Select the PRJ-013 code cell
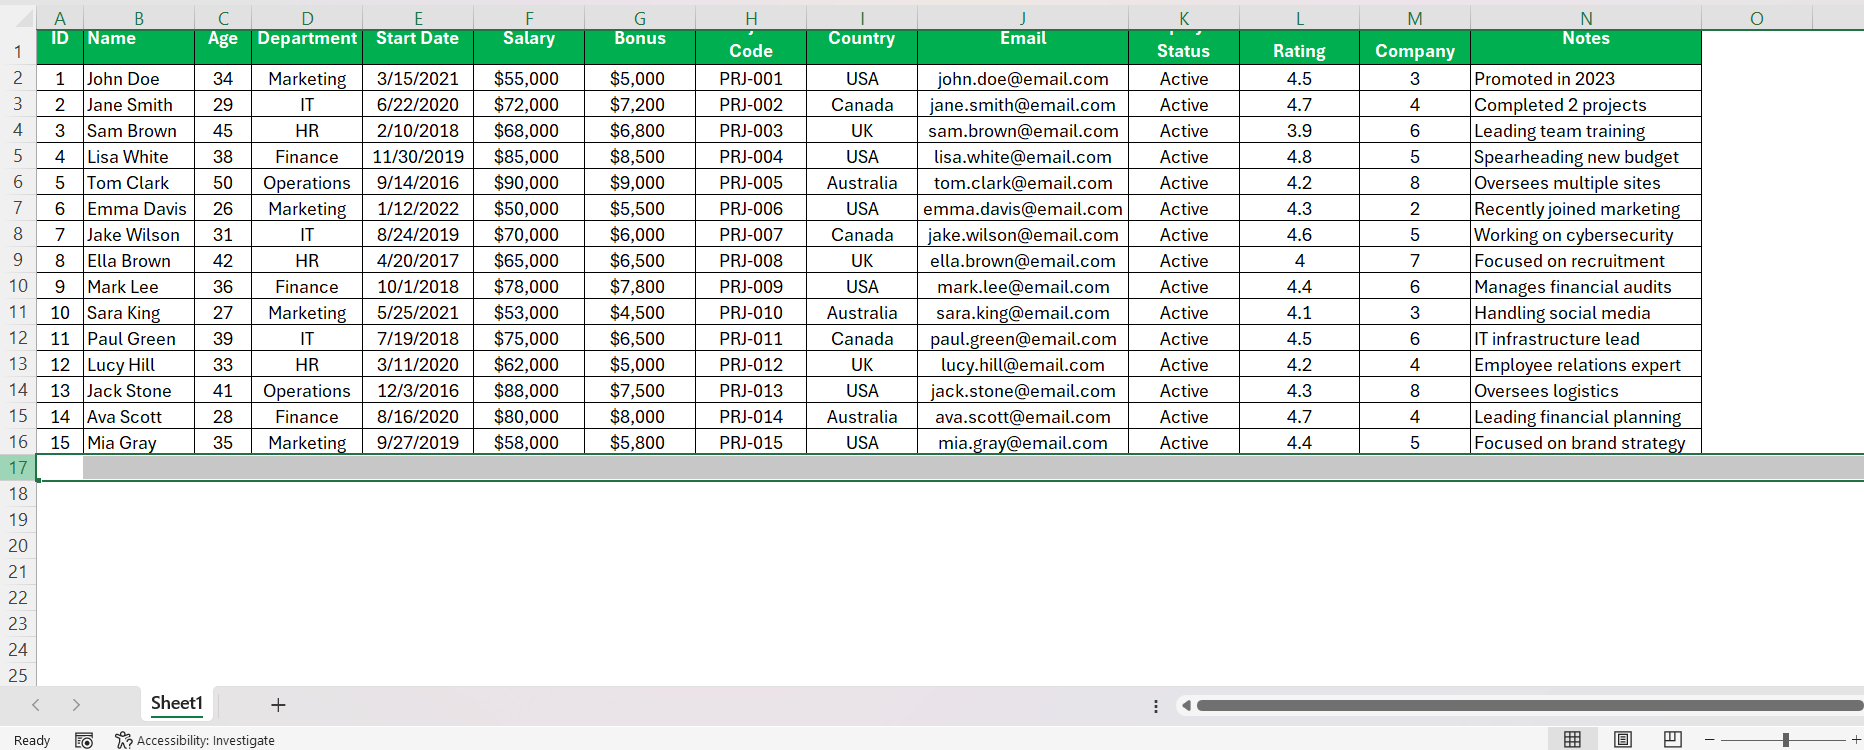1864x750 pixels. click(751, 390)
